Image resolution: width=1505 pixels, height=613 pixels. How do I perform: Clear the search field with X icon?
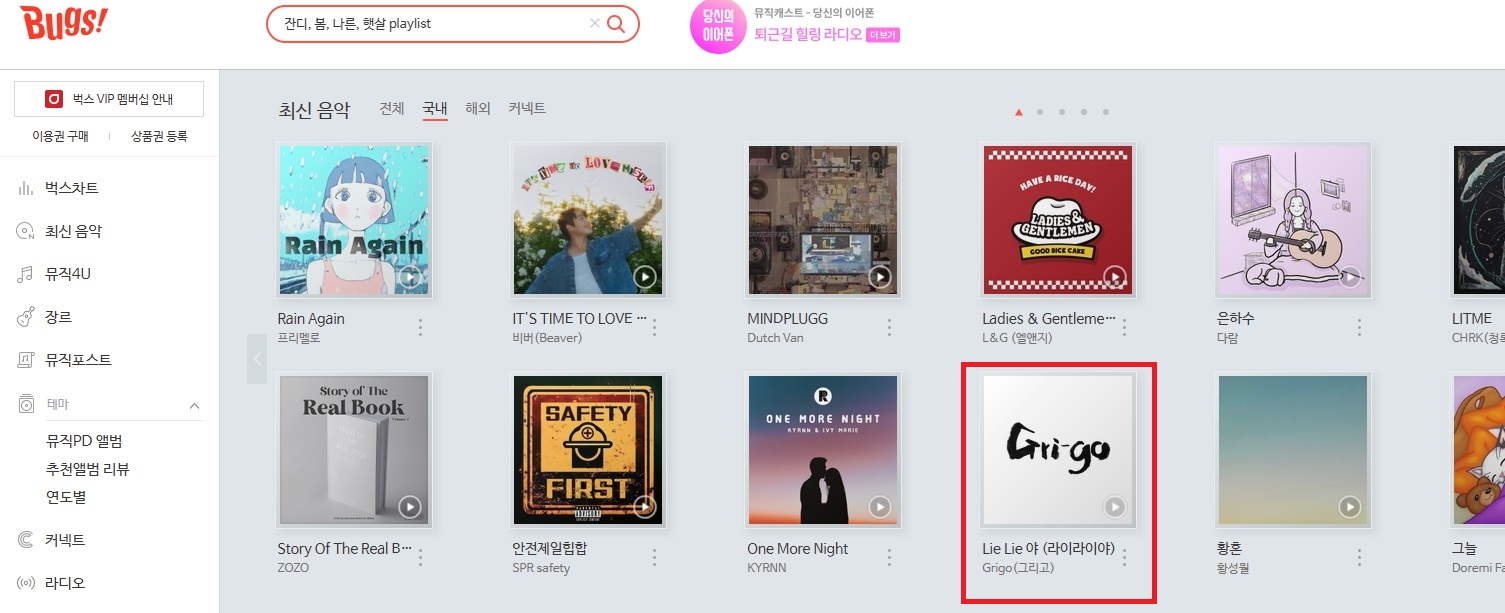tap(595, 24)
